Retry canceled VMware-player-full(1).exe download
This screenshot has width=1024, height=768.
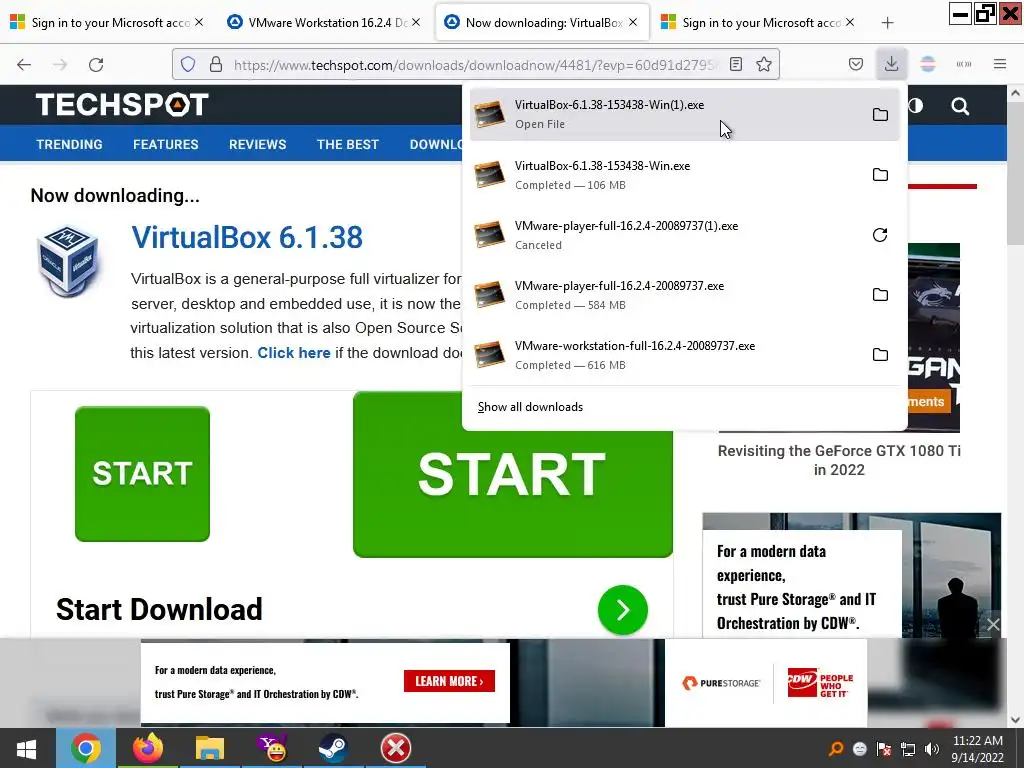pyautogui.click(x=880, y=234)
